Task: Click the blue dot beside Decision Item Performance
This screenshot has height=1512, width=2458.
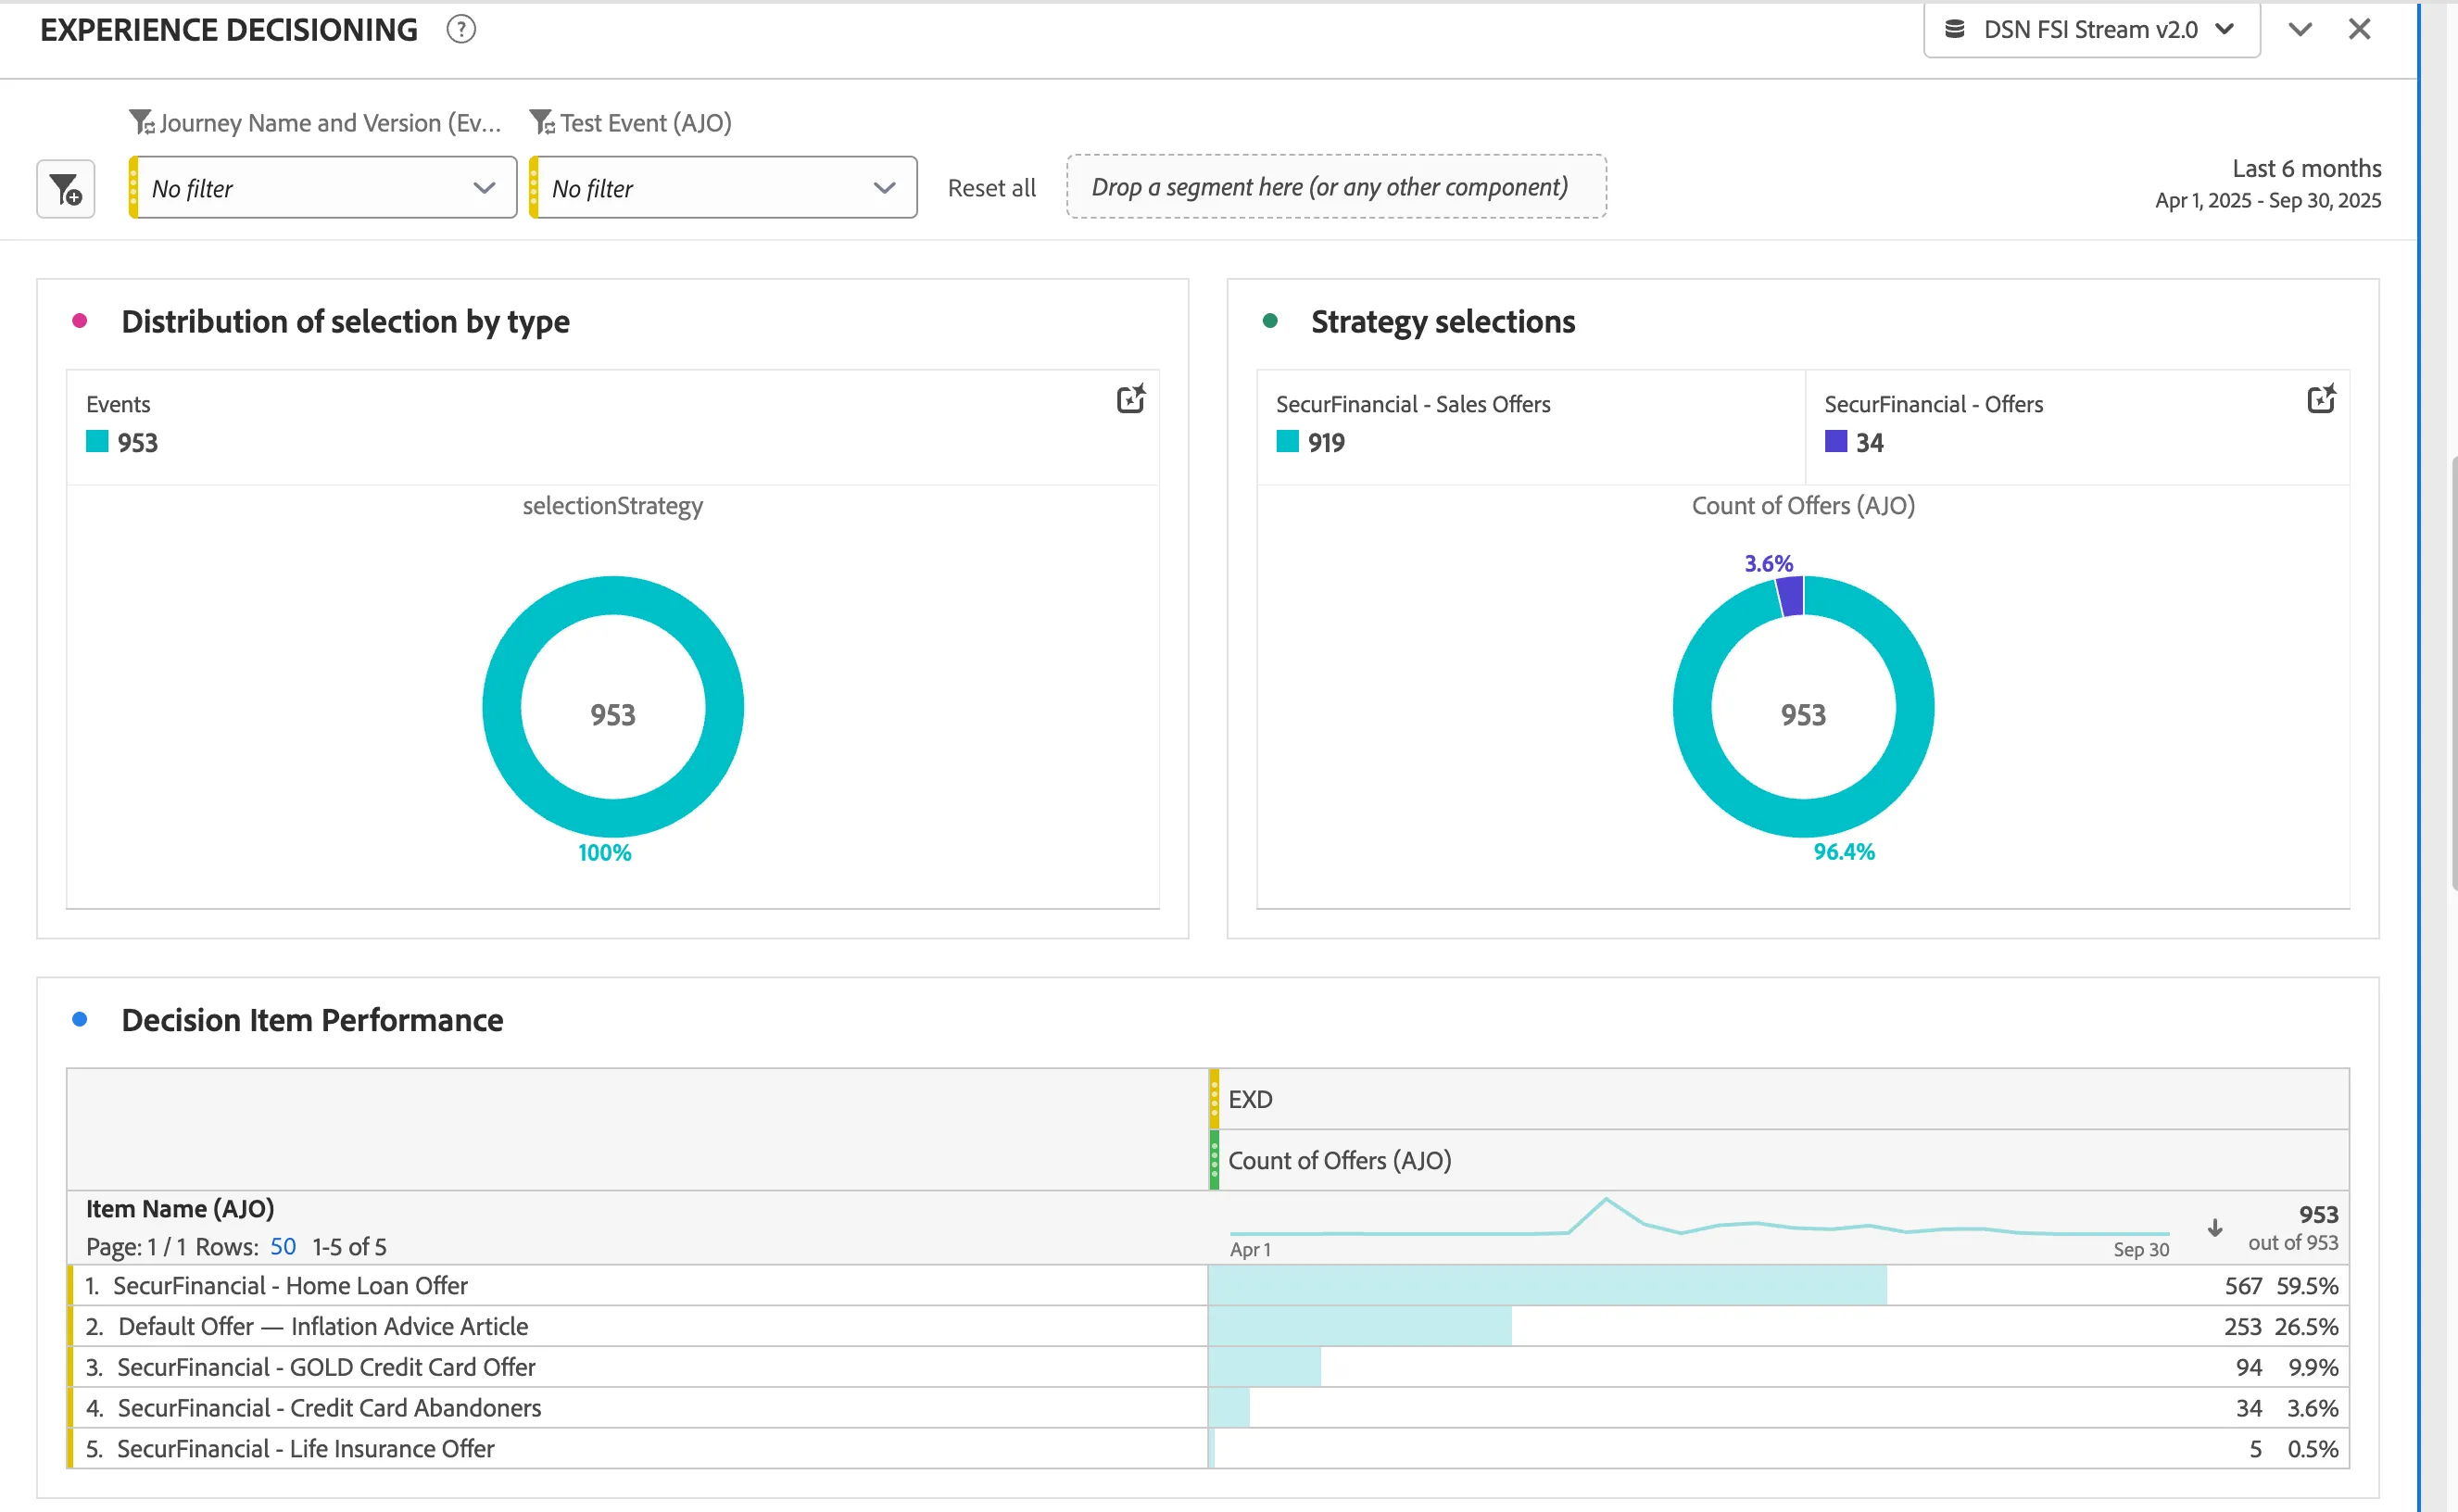Action: tap(80, 1020)
